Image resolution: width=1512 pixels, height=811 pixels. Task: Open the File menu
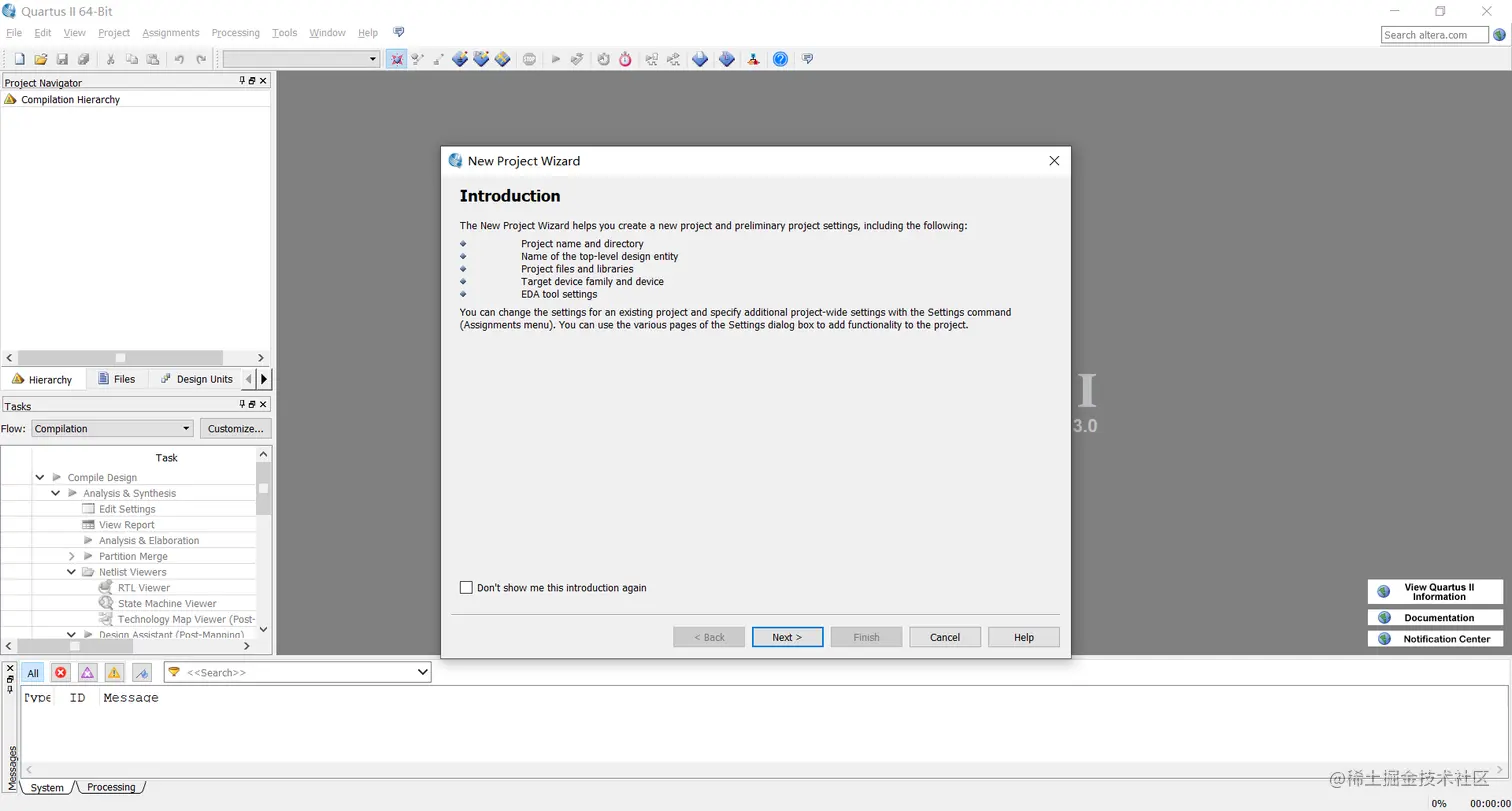coord(14,33)
